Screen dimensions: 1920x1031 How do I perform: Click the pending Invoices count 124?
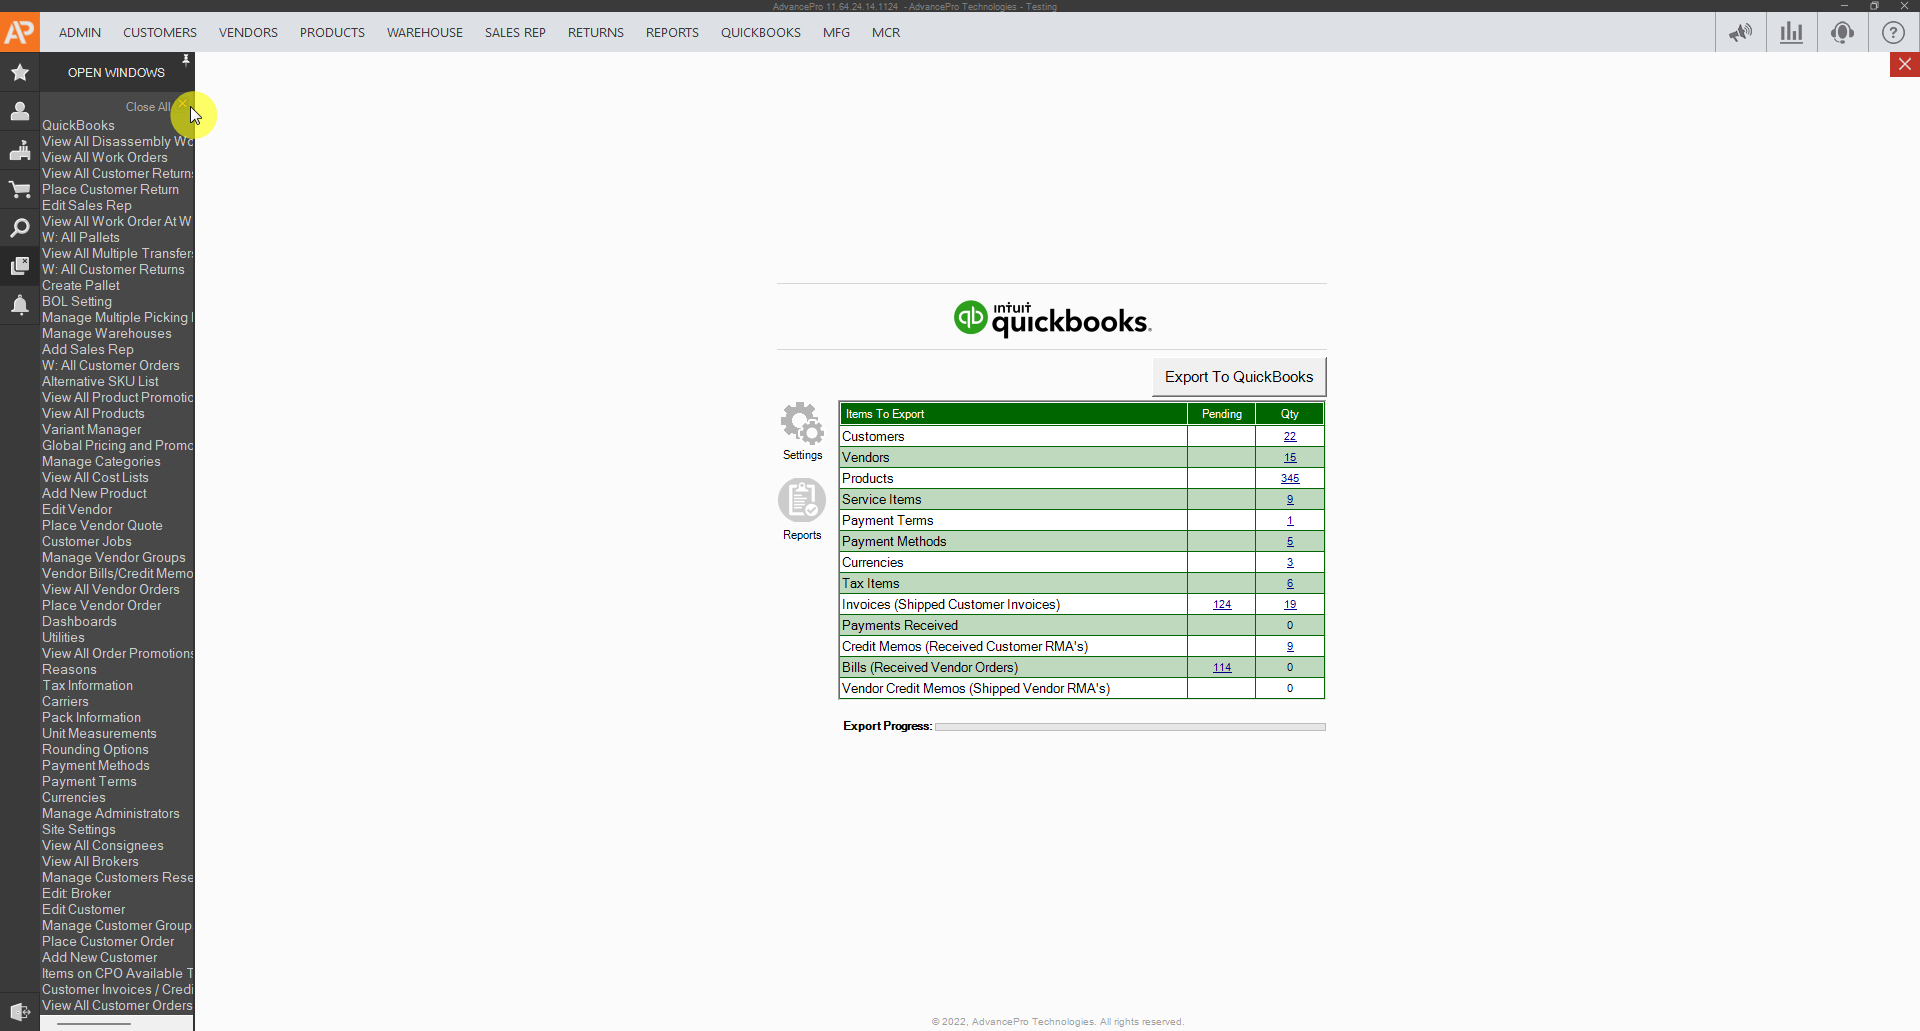pos(1221,605)
